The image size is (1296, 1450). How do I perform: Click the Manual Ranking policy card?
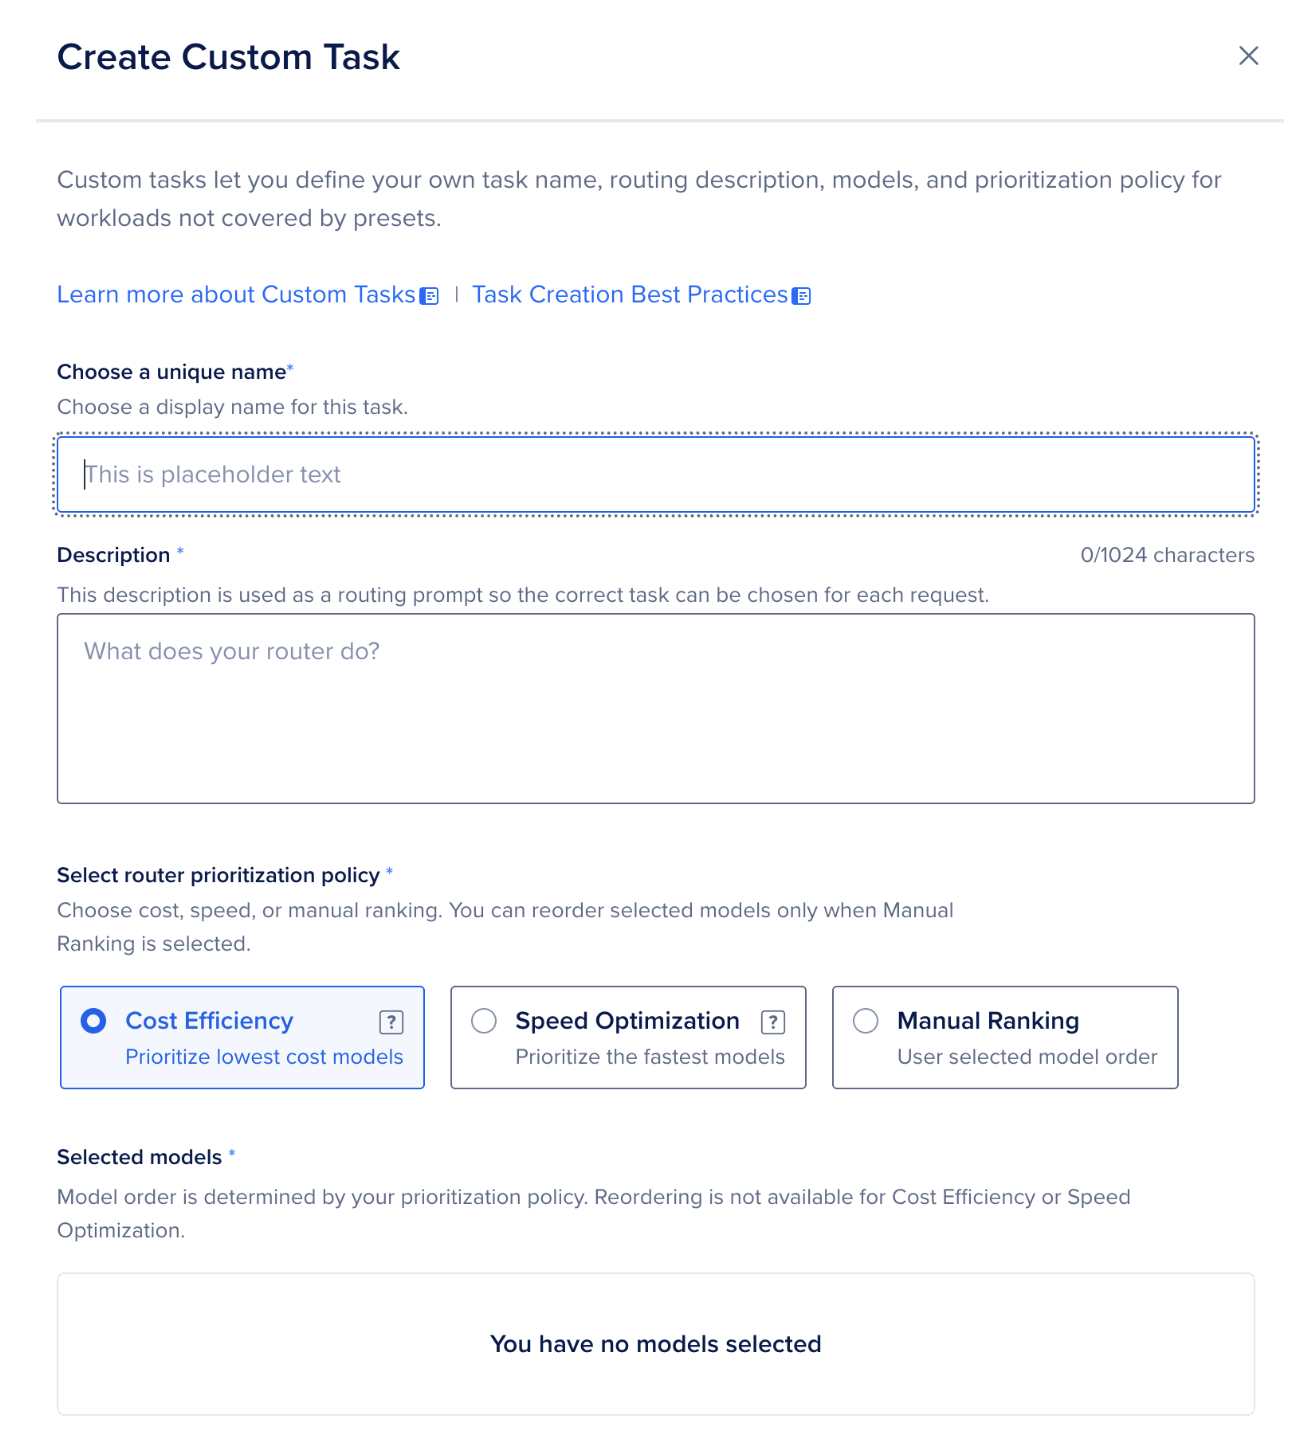(x=1005, y=1037)
